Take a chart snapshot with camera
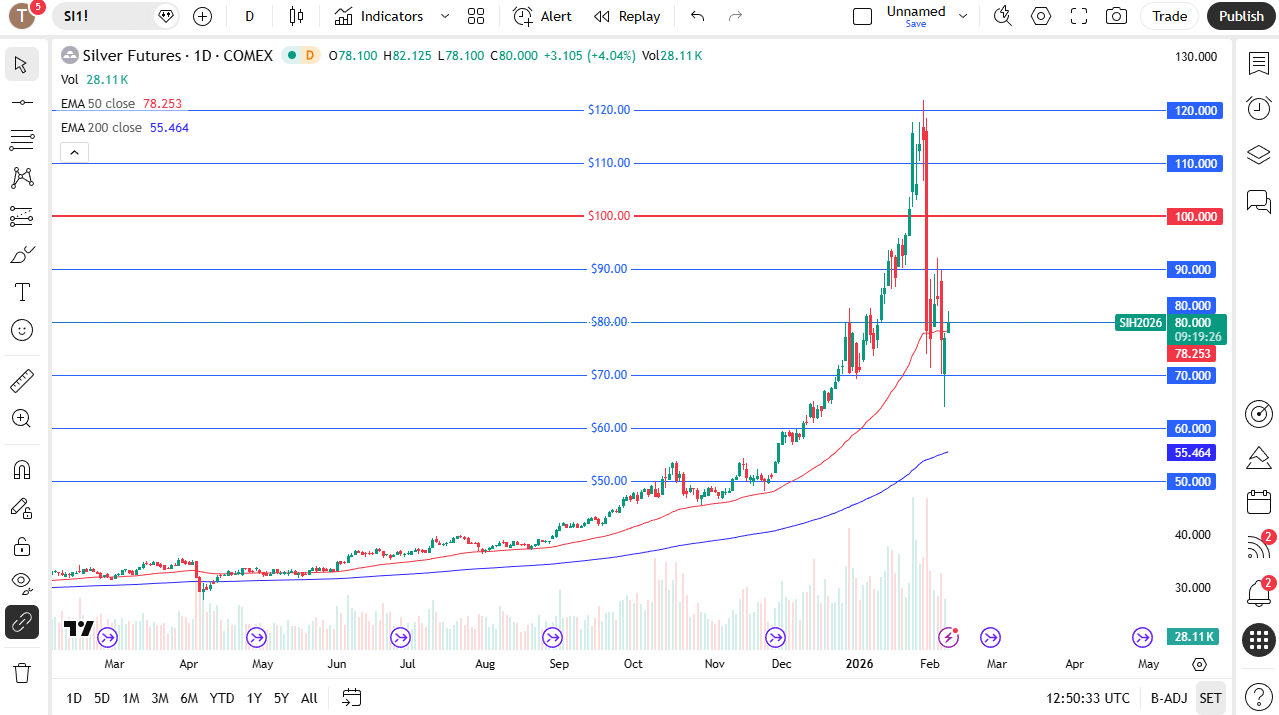Screen dimensions: 1279x715 [1117, 16]
